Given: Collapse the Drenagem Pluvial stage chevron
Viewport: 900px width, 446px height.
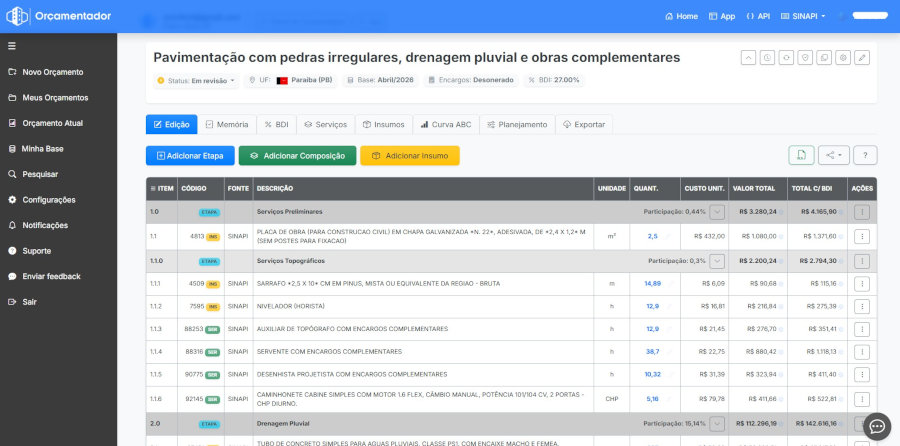Looking at the screenshot, I should (717, 424).
